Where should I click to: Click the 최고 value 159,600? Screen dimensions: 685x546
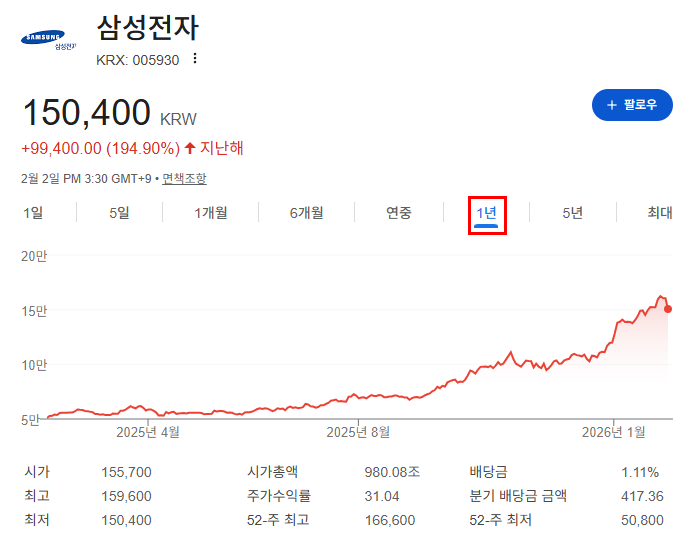(x=126, y=496)
